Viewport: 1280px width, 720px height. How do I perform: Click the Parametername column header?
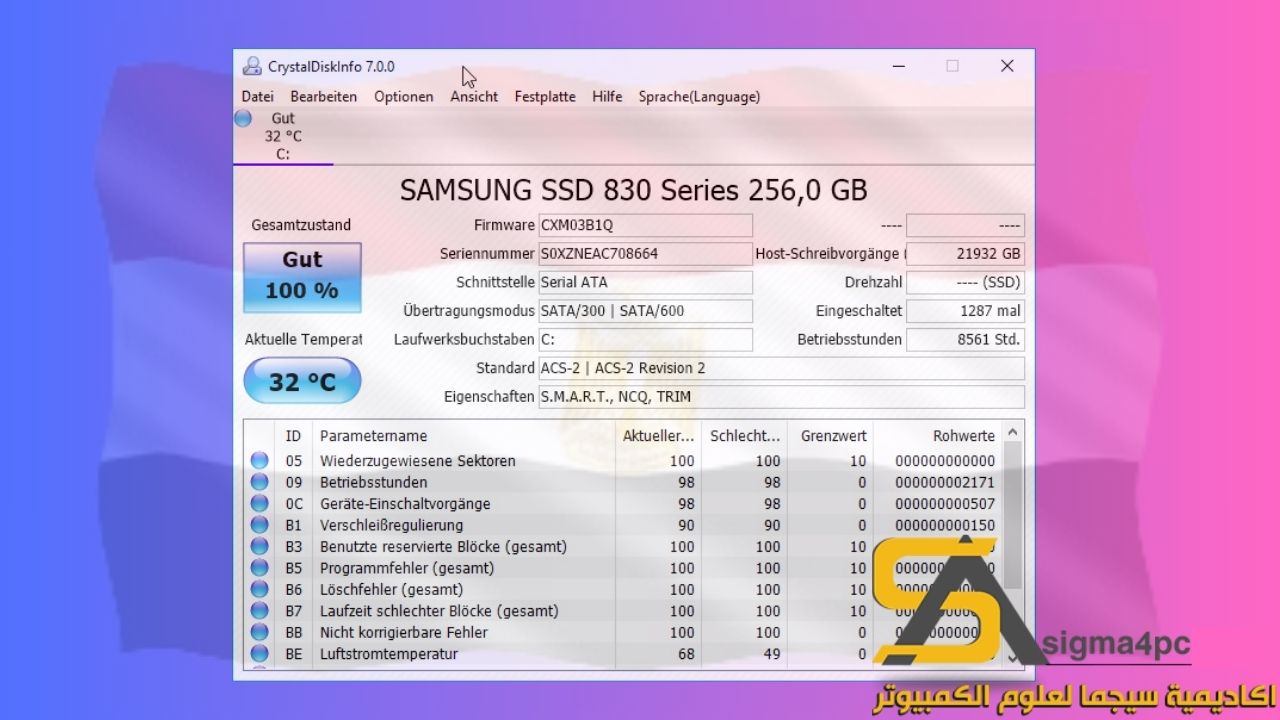[463, 436]
